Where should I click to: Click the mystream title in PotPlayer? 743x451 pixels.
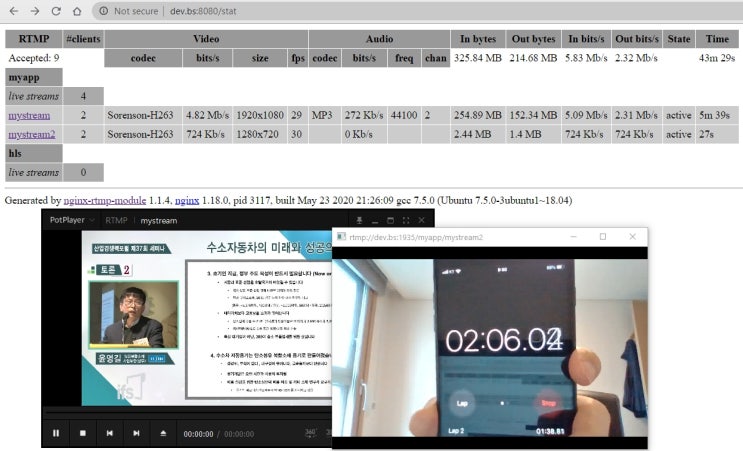click(x=159, y=220)
